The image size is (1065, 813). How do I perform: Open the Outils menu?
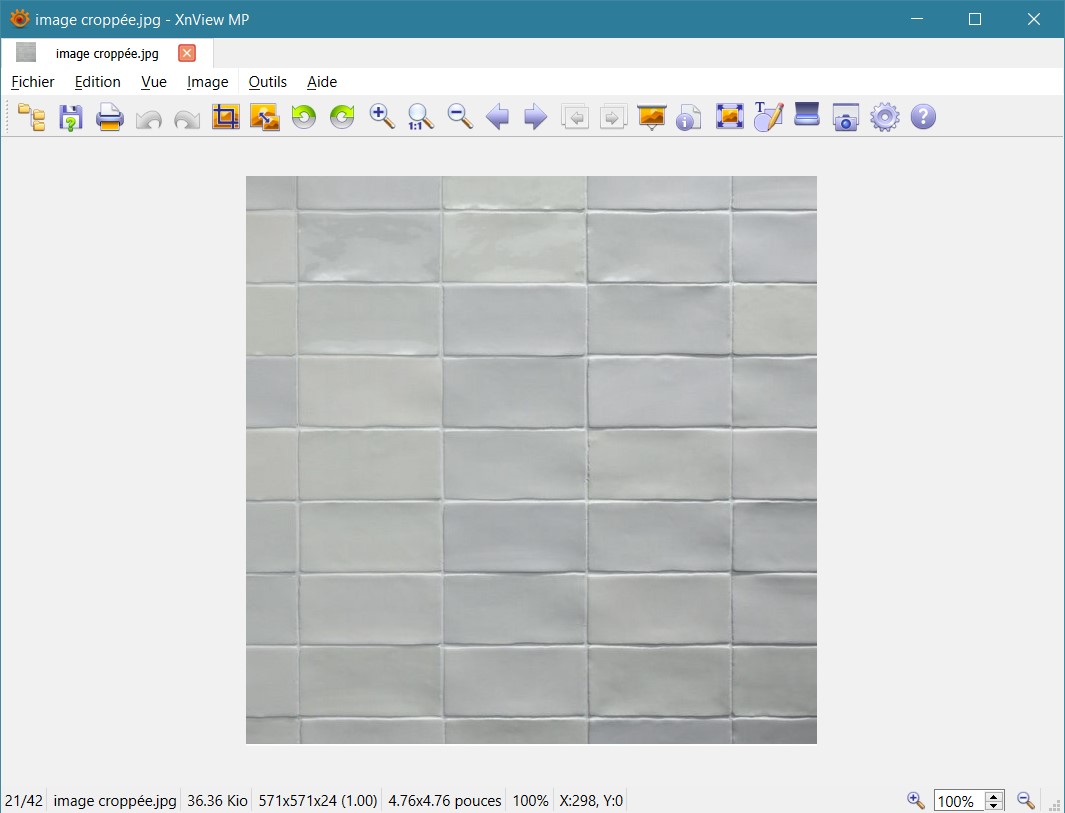click(x=267, y=82)
